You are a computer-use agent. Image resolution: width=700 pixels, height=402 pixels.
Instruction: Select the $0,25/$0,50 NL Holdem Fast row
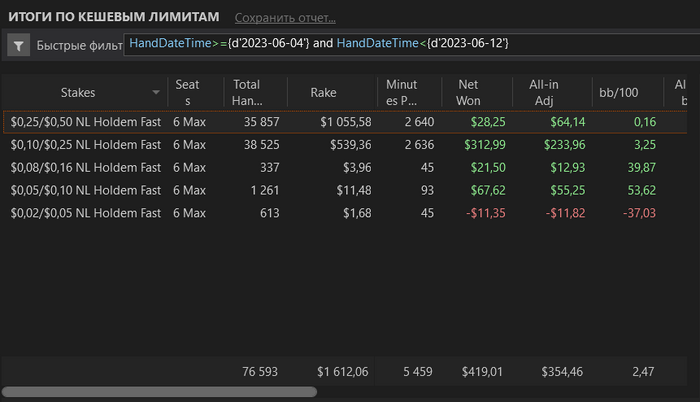[345, 122]
